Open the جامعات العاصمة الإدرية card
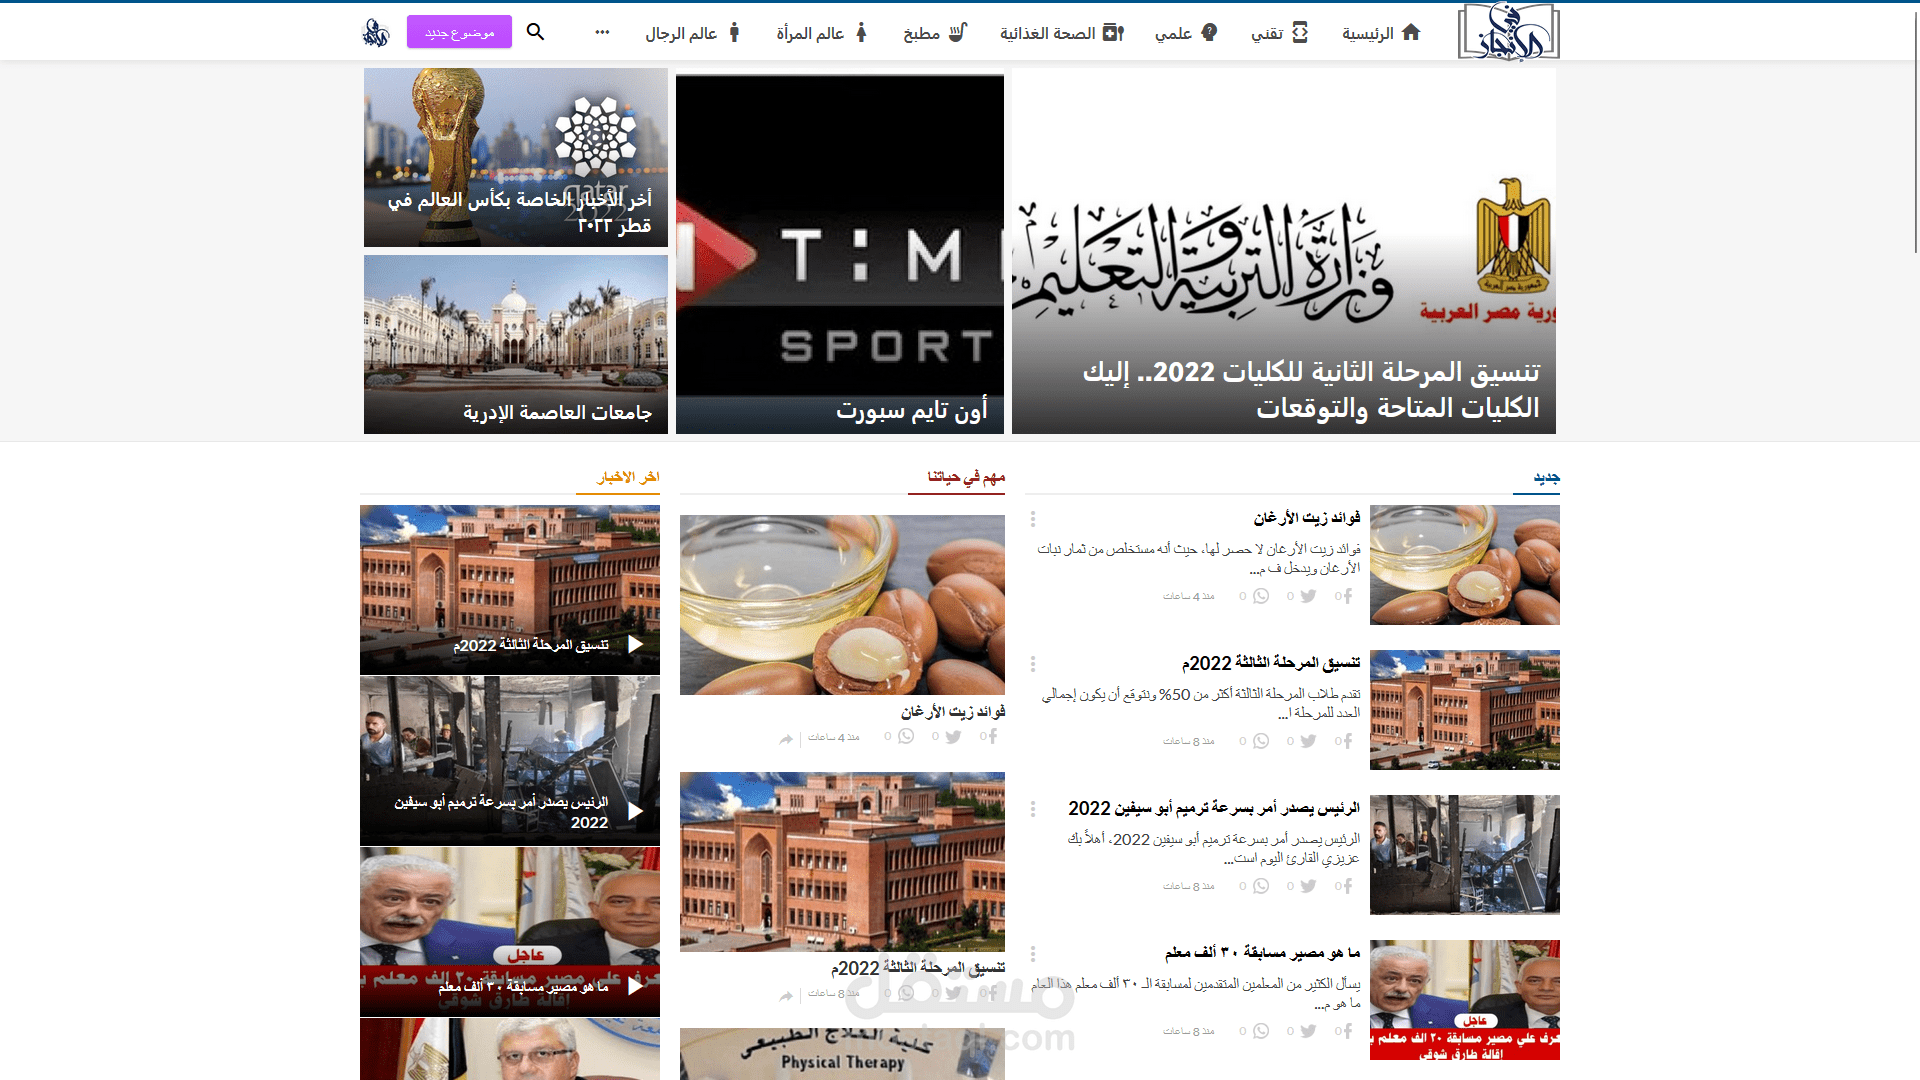This screenshot has width=1920, height=1080. coord(516,344)
